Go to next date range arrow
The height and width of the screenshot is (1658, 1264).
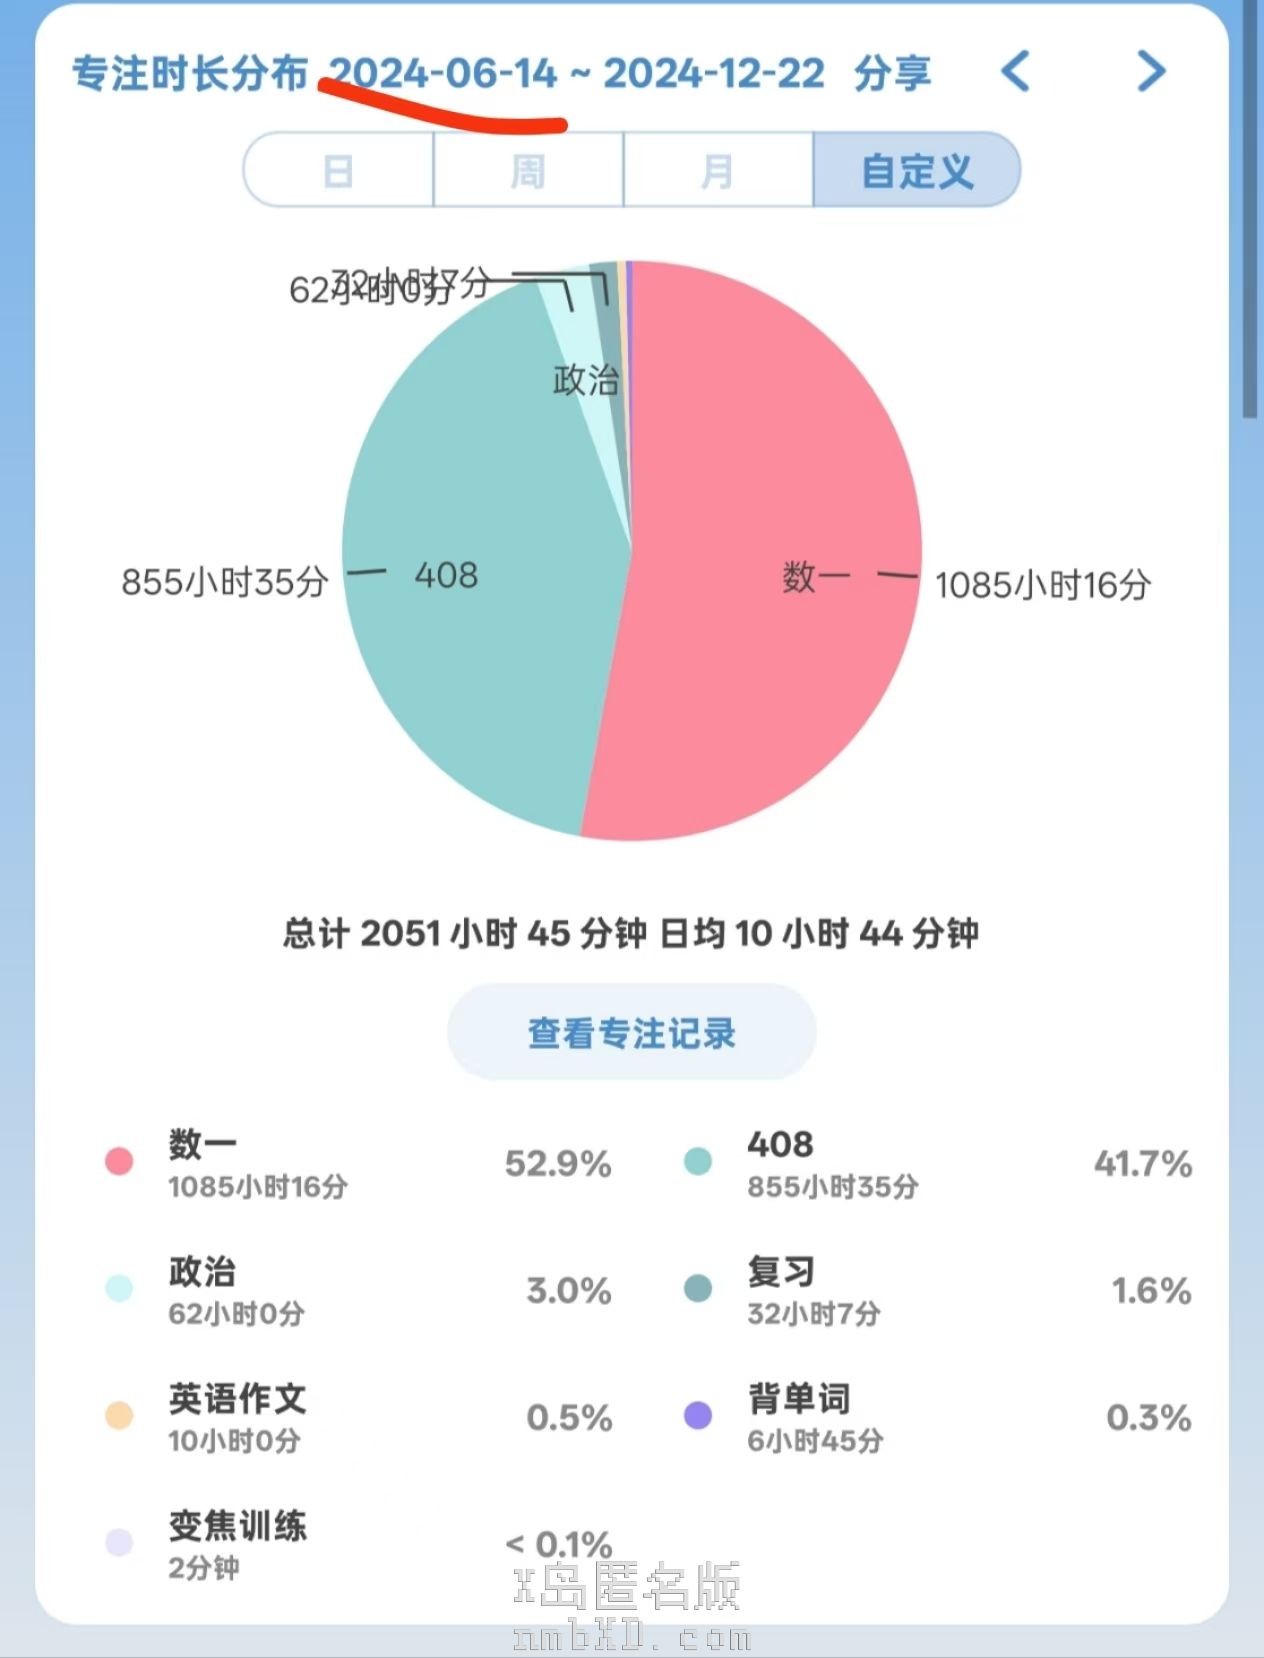tap(1151, 72)
